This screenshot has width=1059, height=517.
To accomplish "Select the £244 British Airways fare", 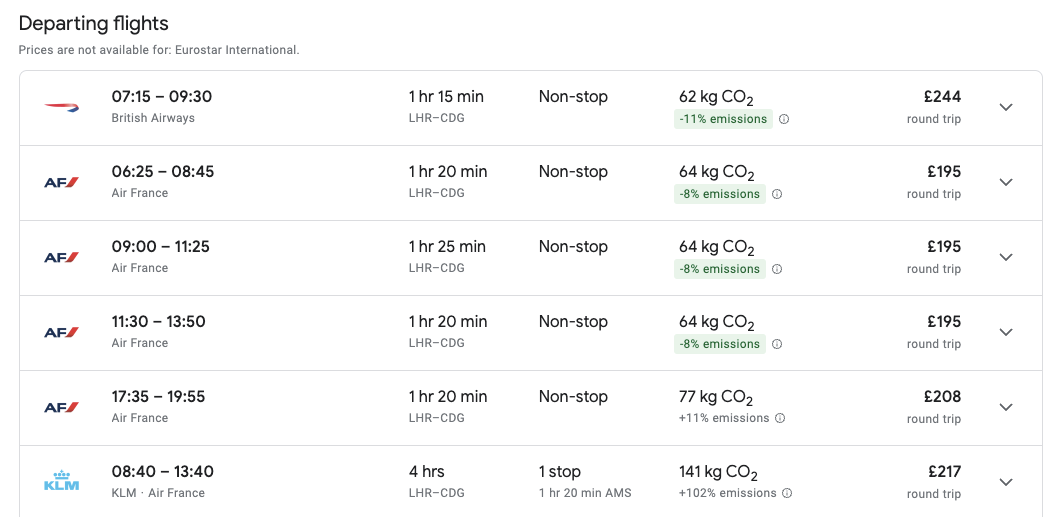I will [941, 97].
